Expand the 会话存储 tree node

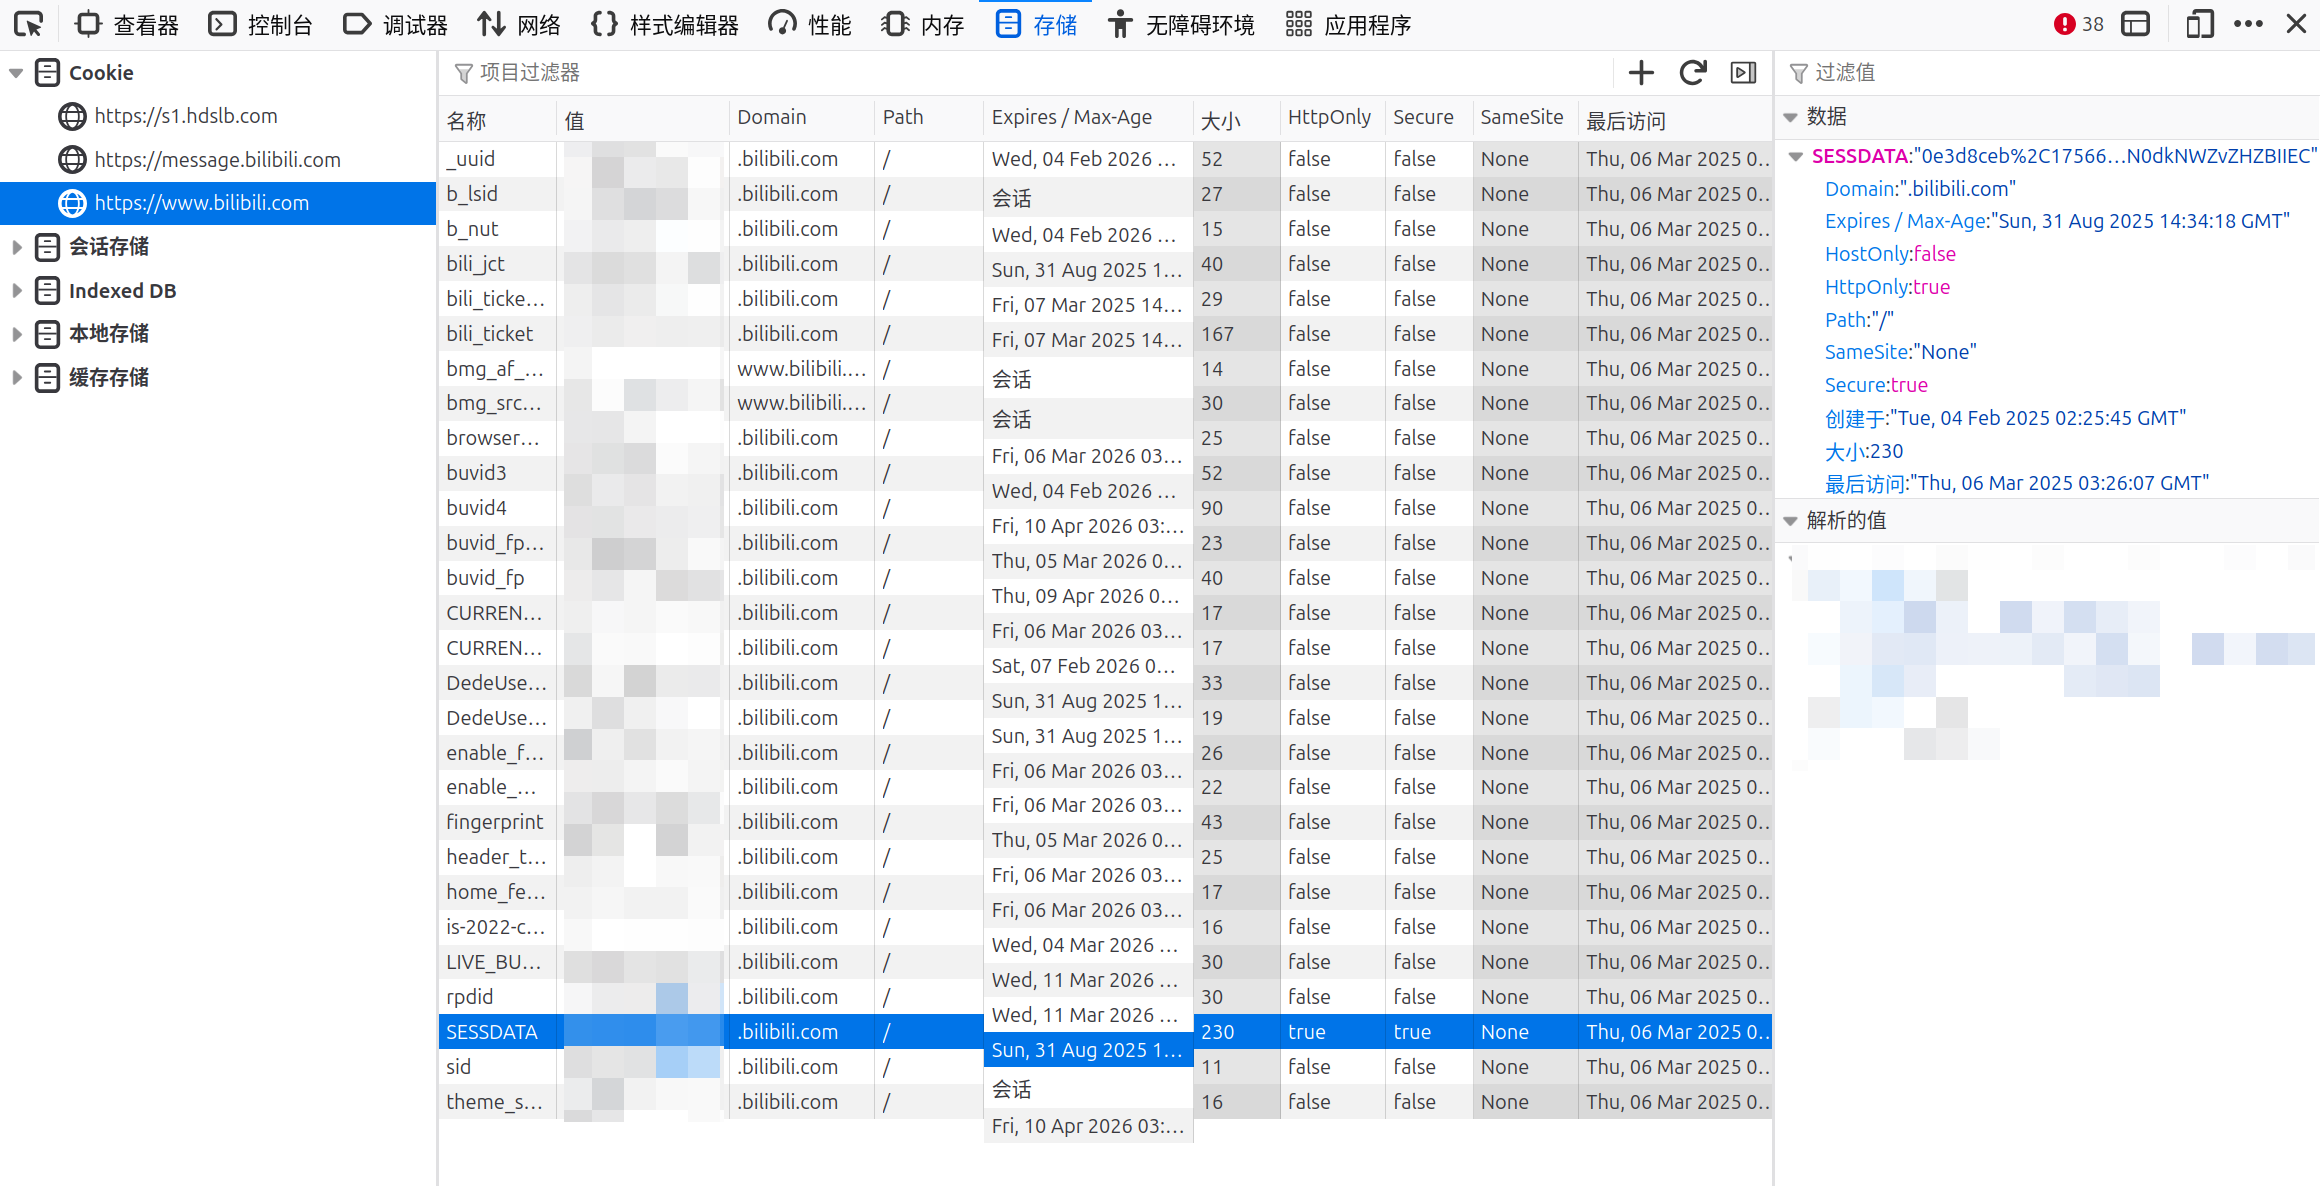pyautogui.click(x=16, y=247)
